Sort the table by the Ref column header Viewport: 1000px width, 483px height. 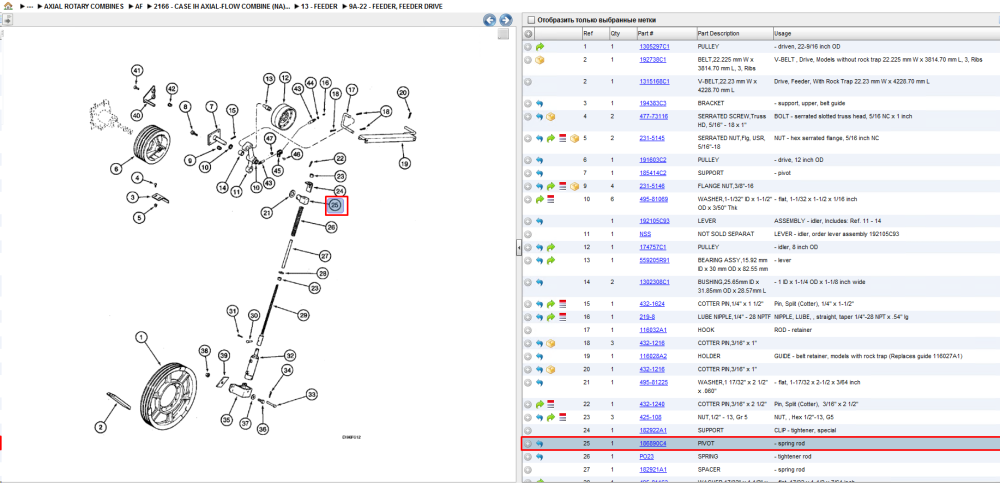[x=588, y=33]
